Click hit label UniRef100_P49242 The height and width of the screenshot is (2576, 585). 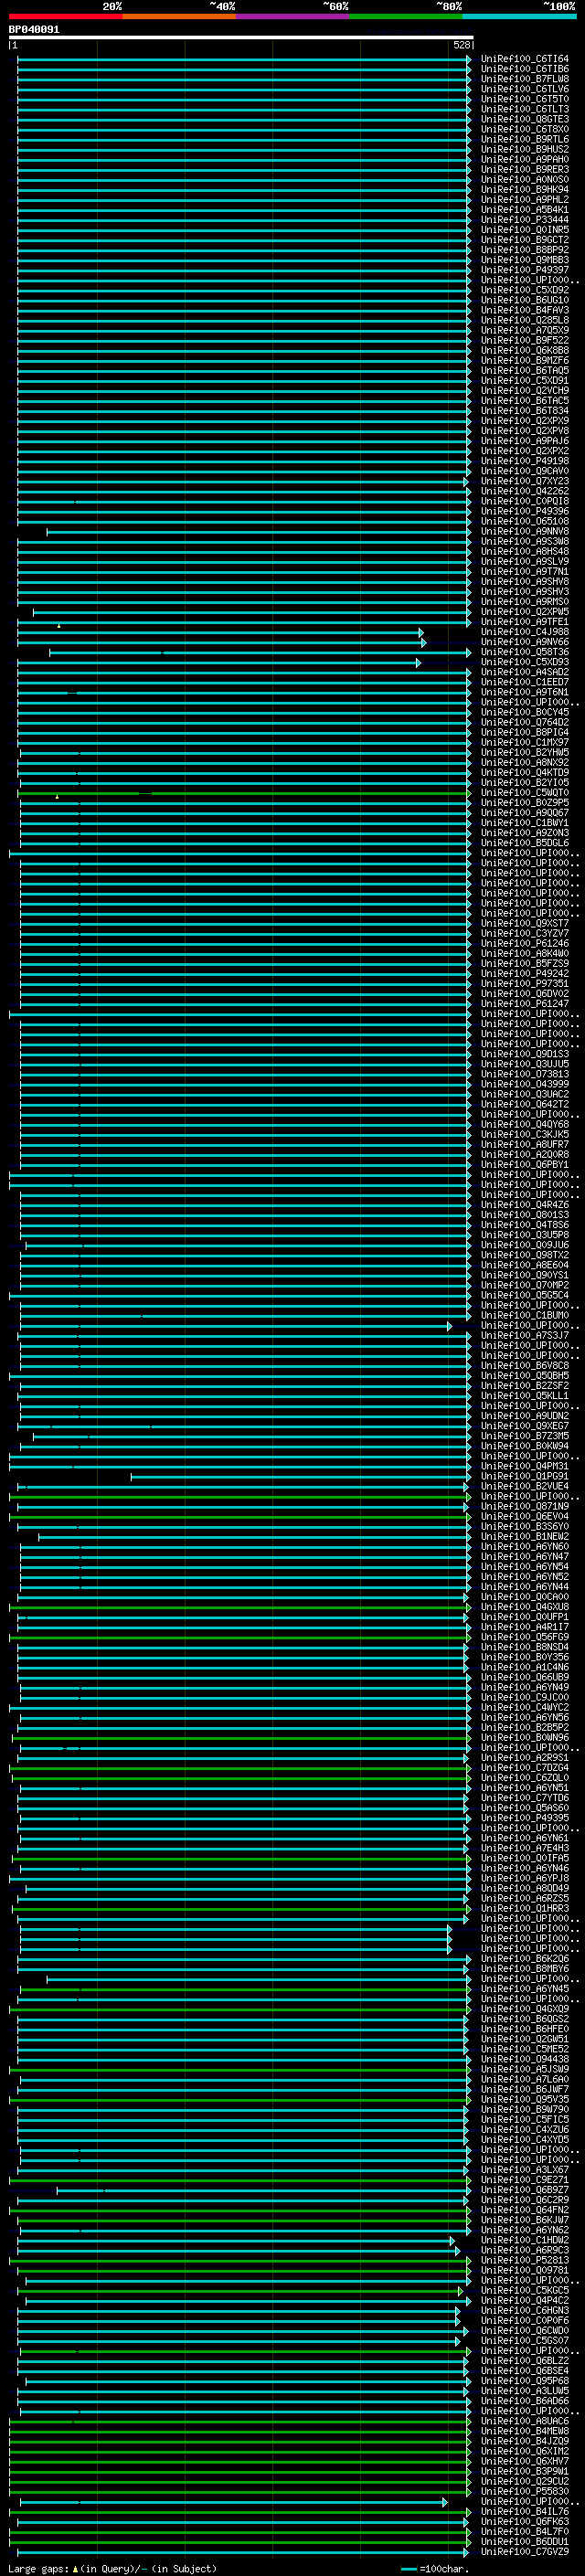524,973
